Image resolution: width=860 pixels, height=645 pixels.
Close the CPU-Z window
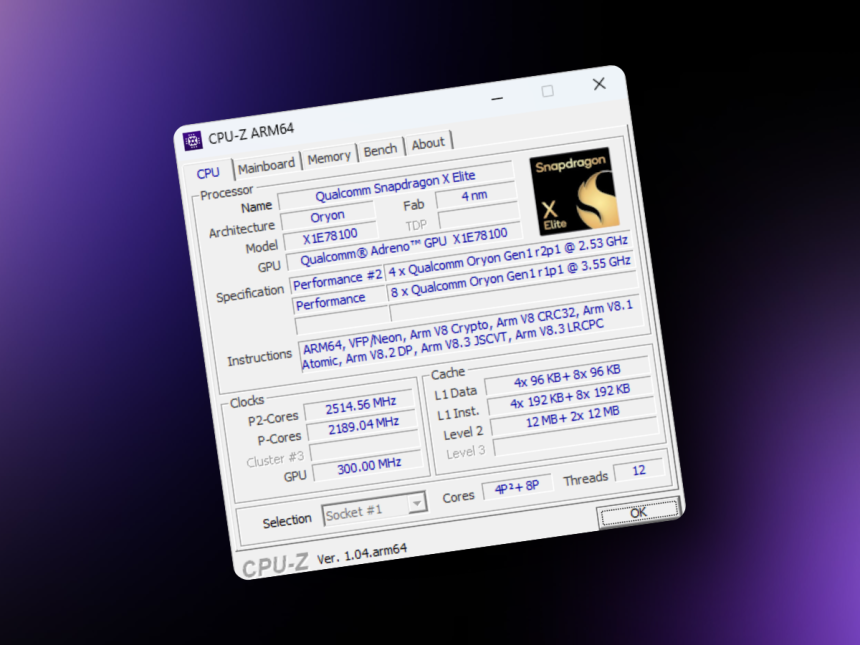[x=599, y=84]
